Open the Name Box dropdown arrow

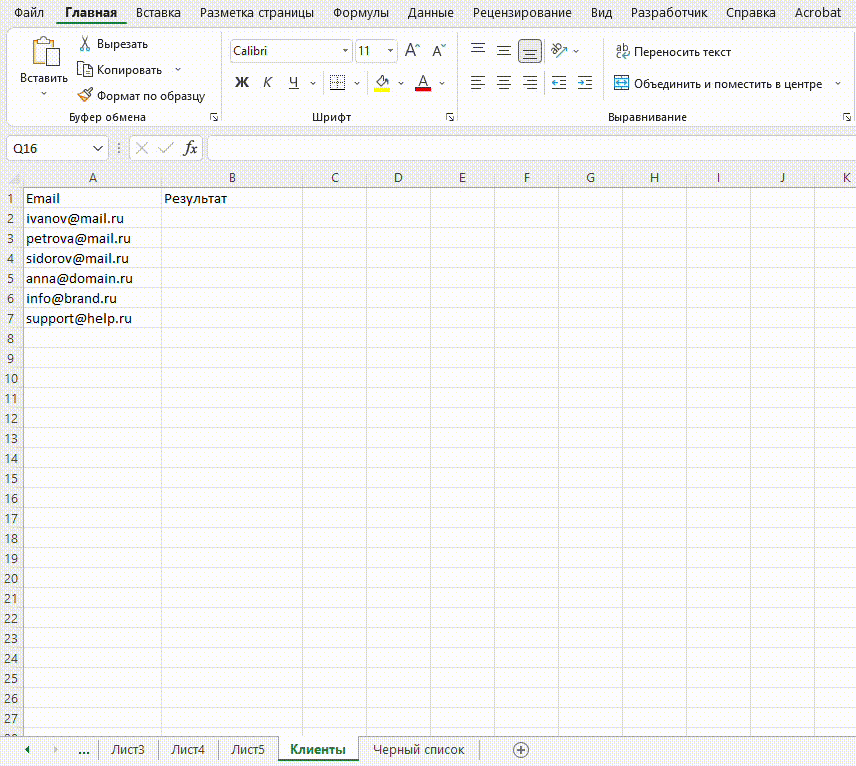[98, 148]
